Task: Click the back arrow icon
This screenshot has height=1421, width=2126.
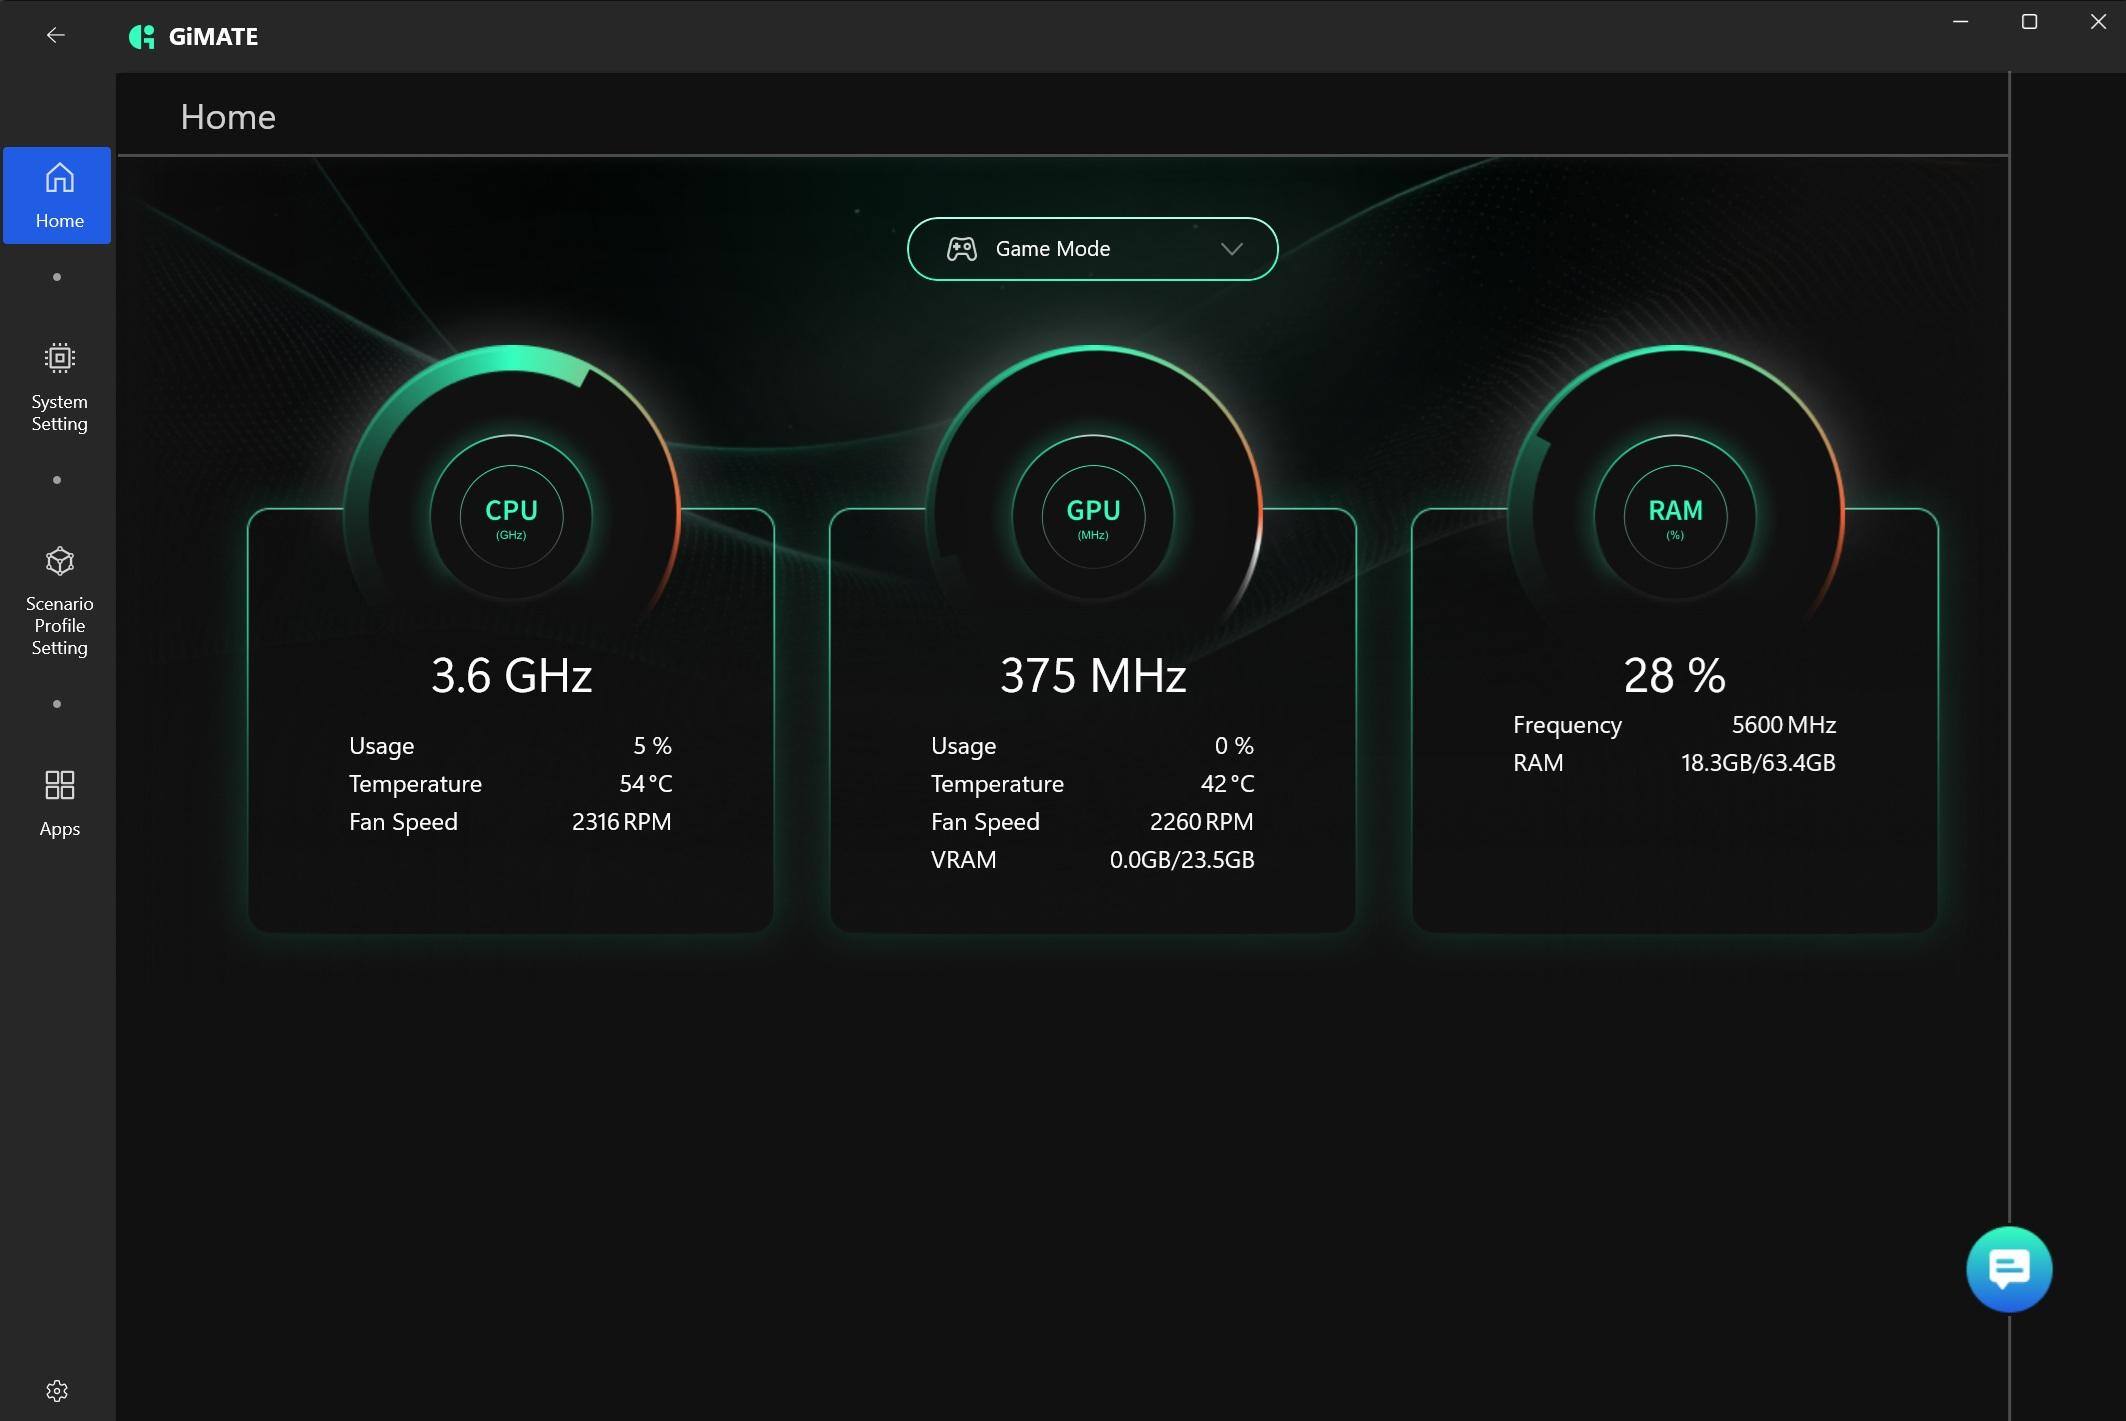Action: [56, 36]
